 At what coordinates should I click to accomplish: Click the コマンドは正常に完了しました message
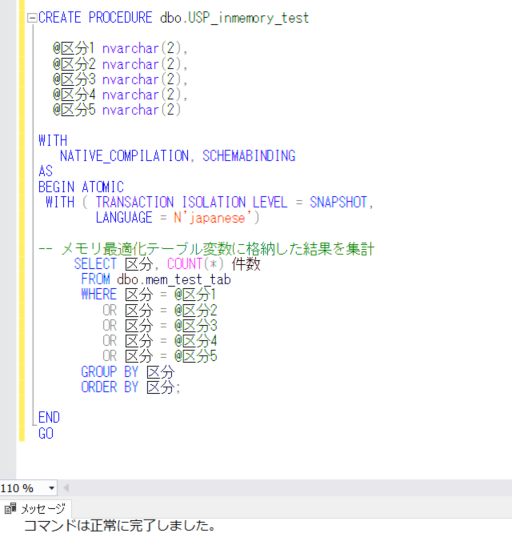[119, 525]
